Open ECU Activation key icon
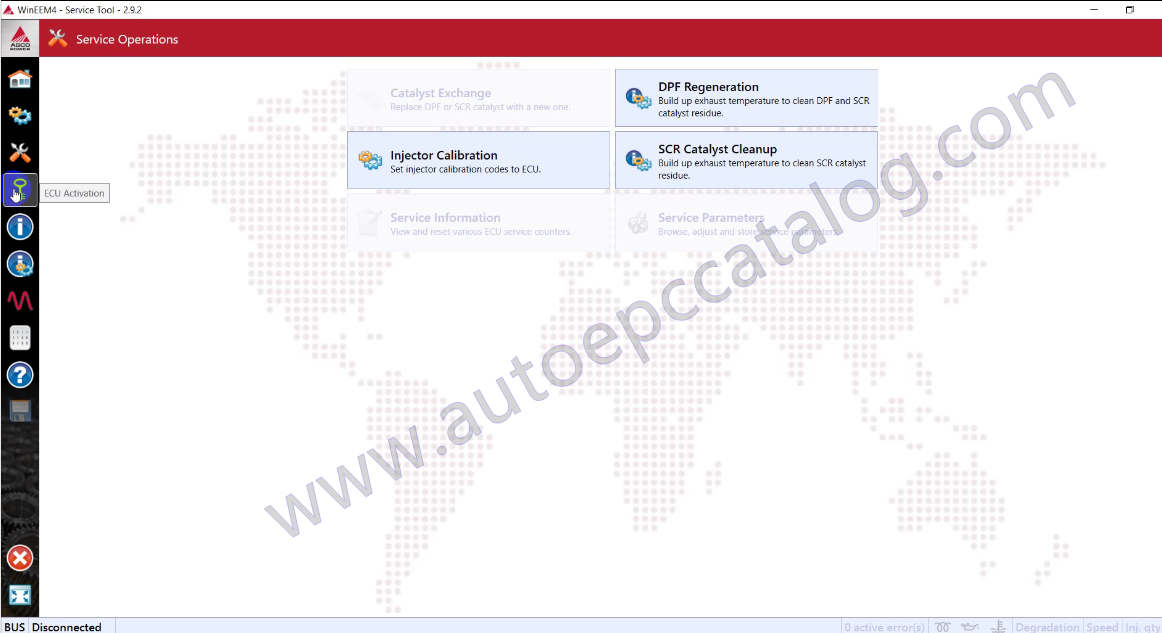Image resolution: width=1162 pixels, height=633 pixels. (x=20, y=190)
